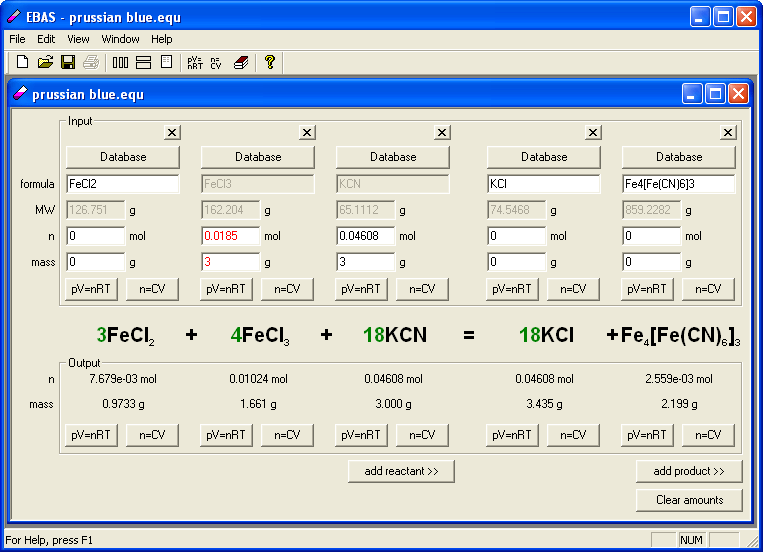
Task: Select the three-column layout icon
Action: pos(120,62)
